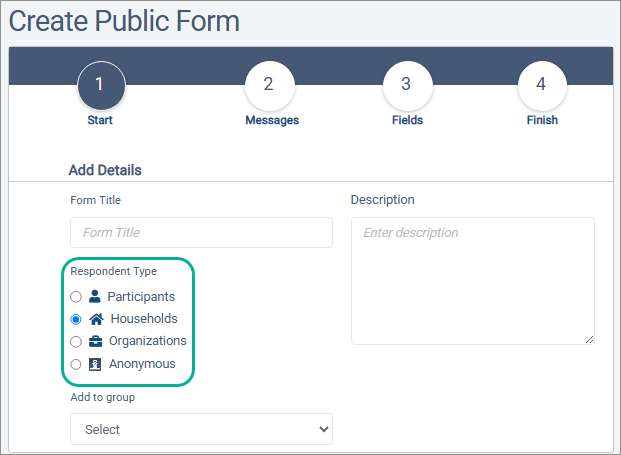This screenshot has height=455, width=621.
Task: Click the Start step label
Action: (100, 120)
